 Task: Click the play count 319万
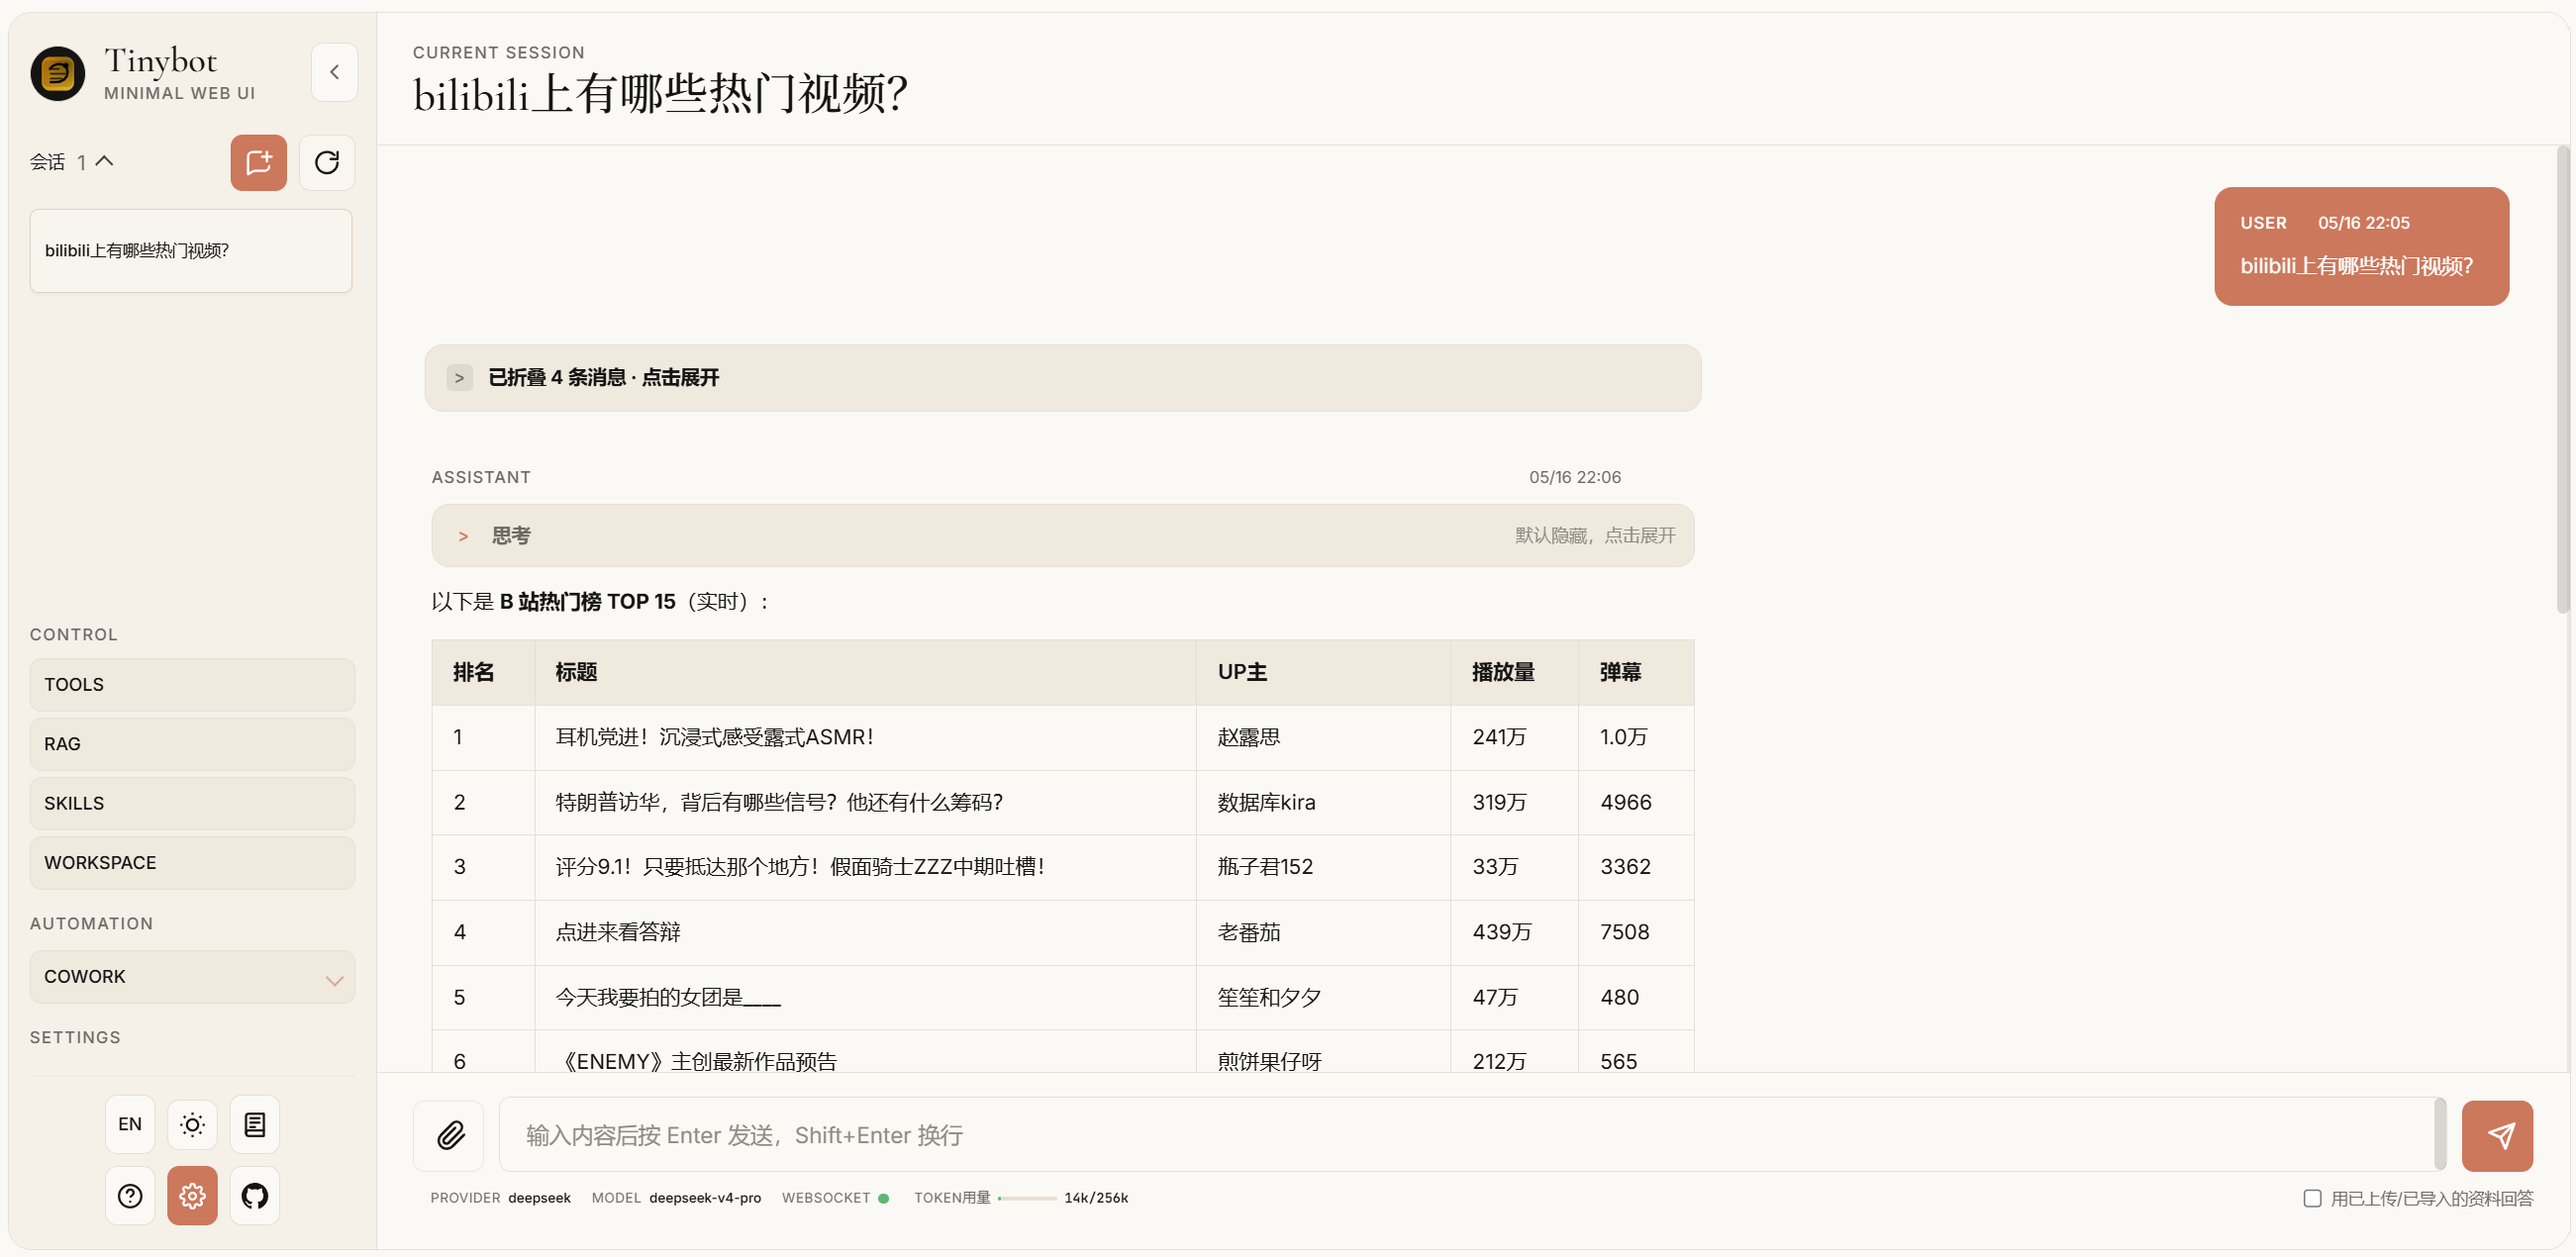click(1499, 802)
